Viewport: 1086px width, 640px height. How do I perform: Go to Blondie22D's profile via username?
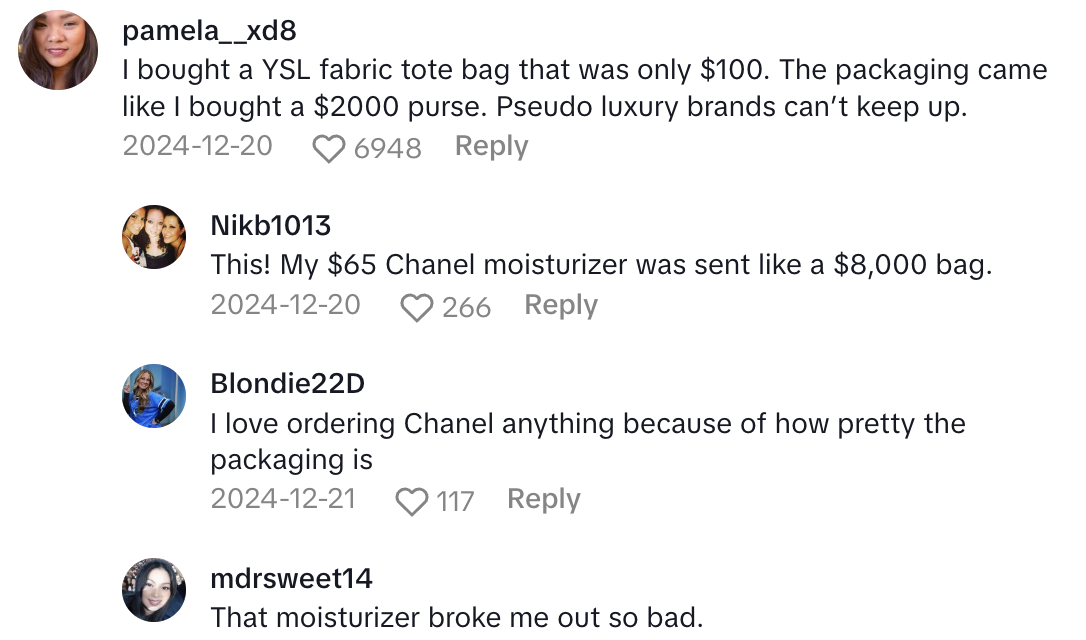287,383
